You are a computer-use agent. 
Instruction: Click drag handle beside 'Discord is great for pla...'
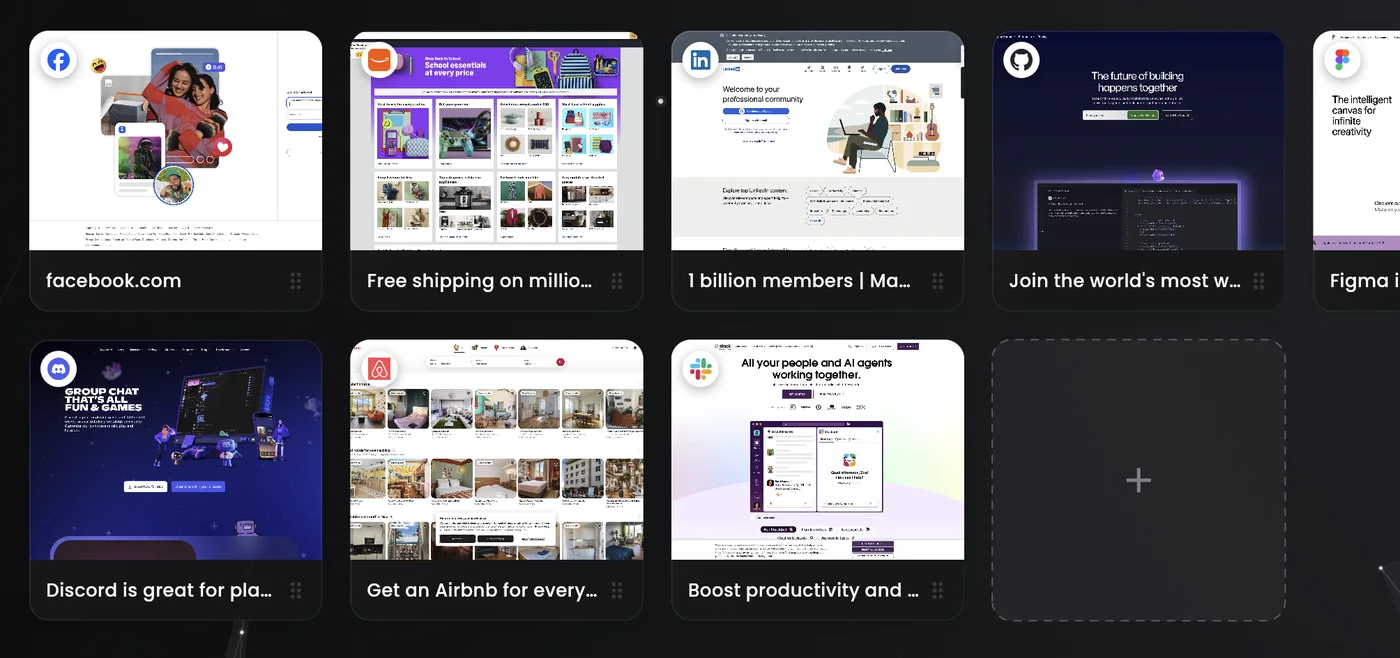296,590
